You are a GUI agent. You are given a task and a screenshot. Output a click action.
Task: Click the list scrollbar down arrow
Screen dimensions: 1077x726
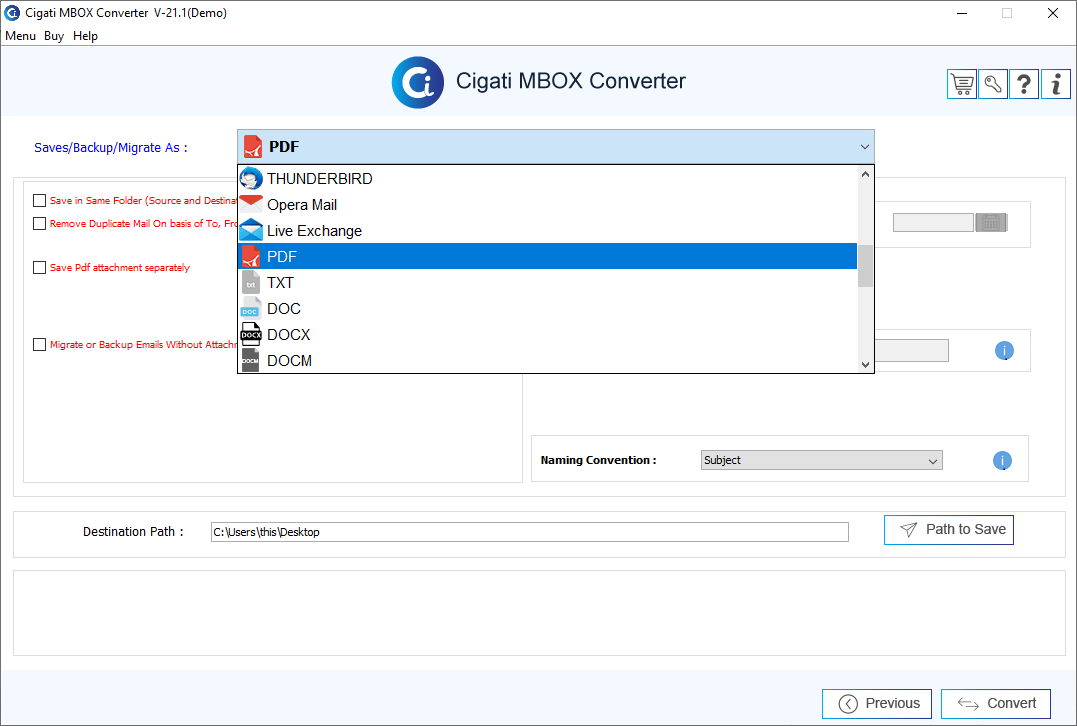(x=865, y=365)
